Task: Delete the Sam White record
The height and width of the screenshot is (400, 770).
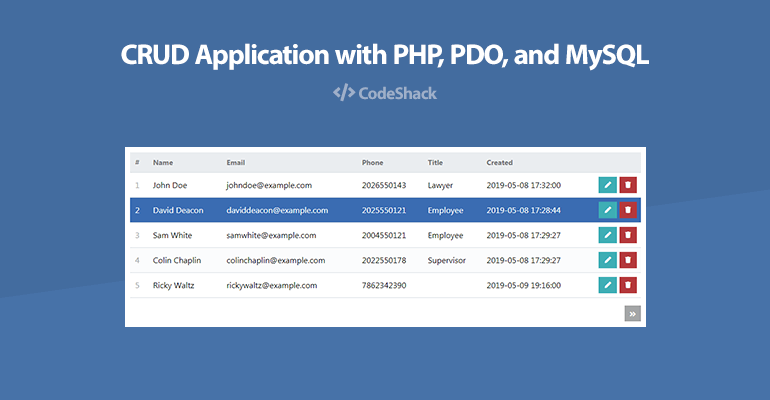Action: click(628, 235)
